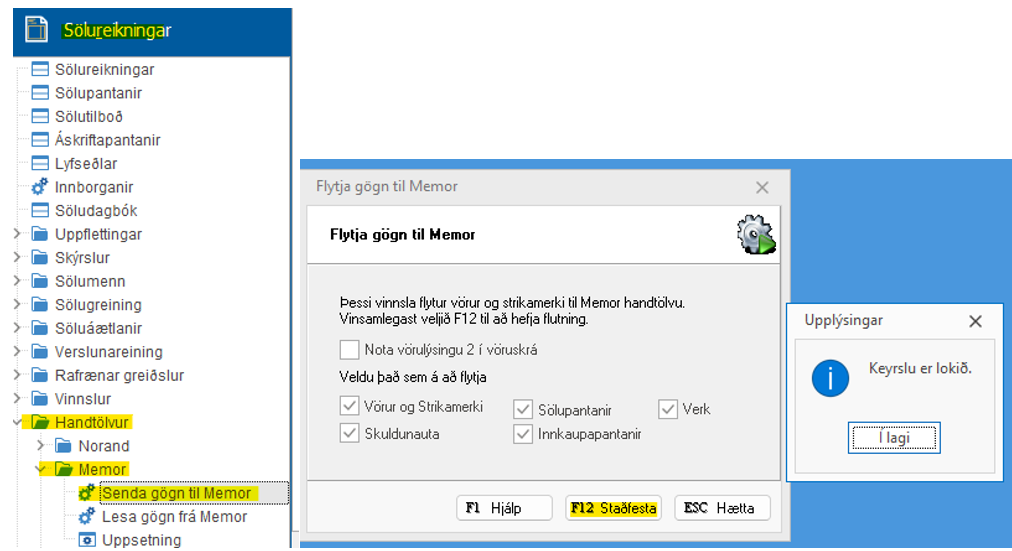Click the Lesa gögn frá Memor gear icon
Screen dimensions: 1012x551
[86, 517]
